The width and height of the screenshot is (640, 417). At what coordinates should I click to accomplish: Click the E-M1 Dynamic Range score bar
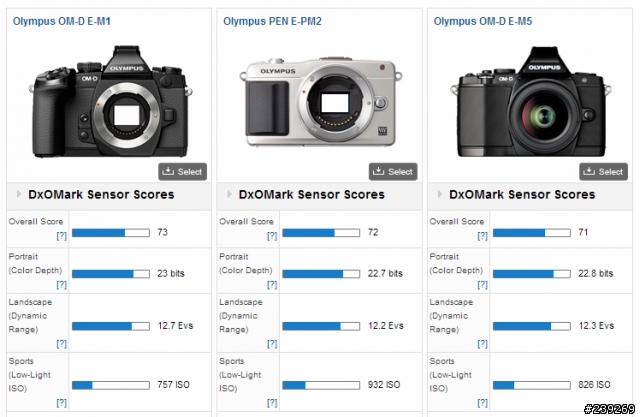pos(111,326)
